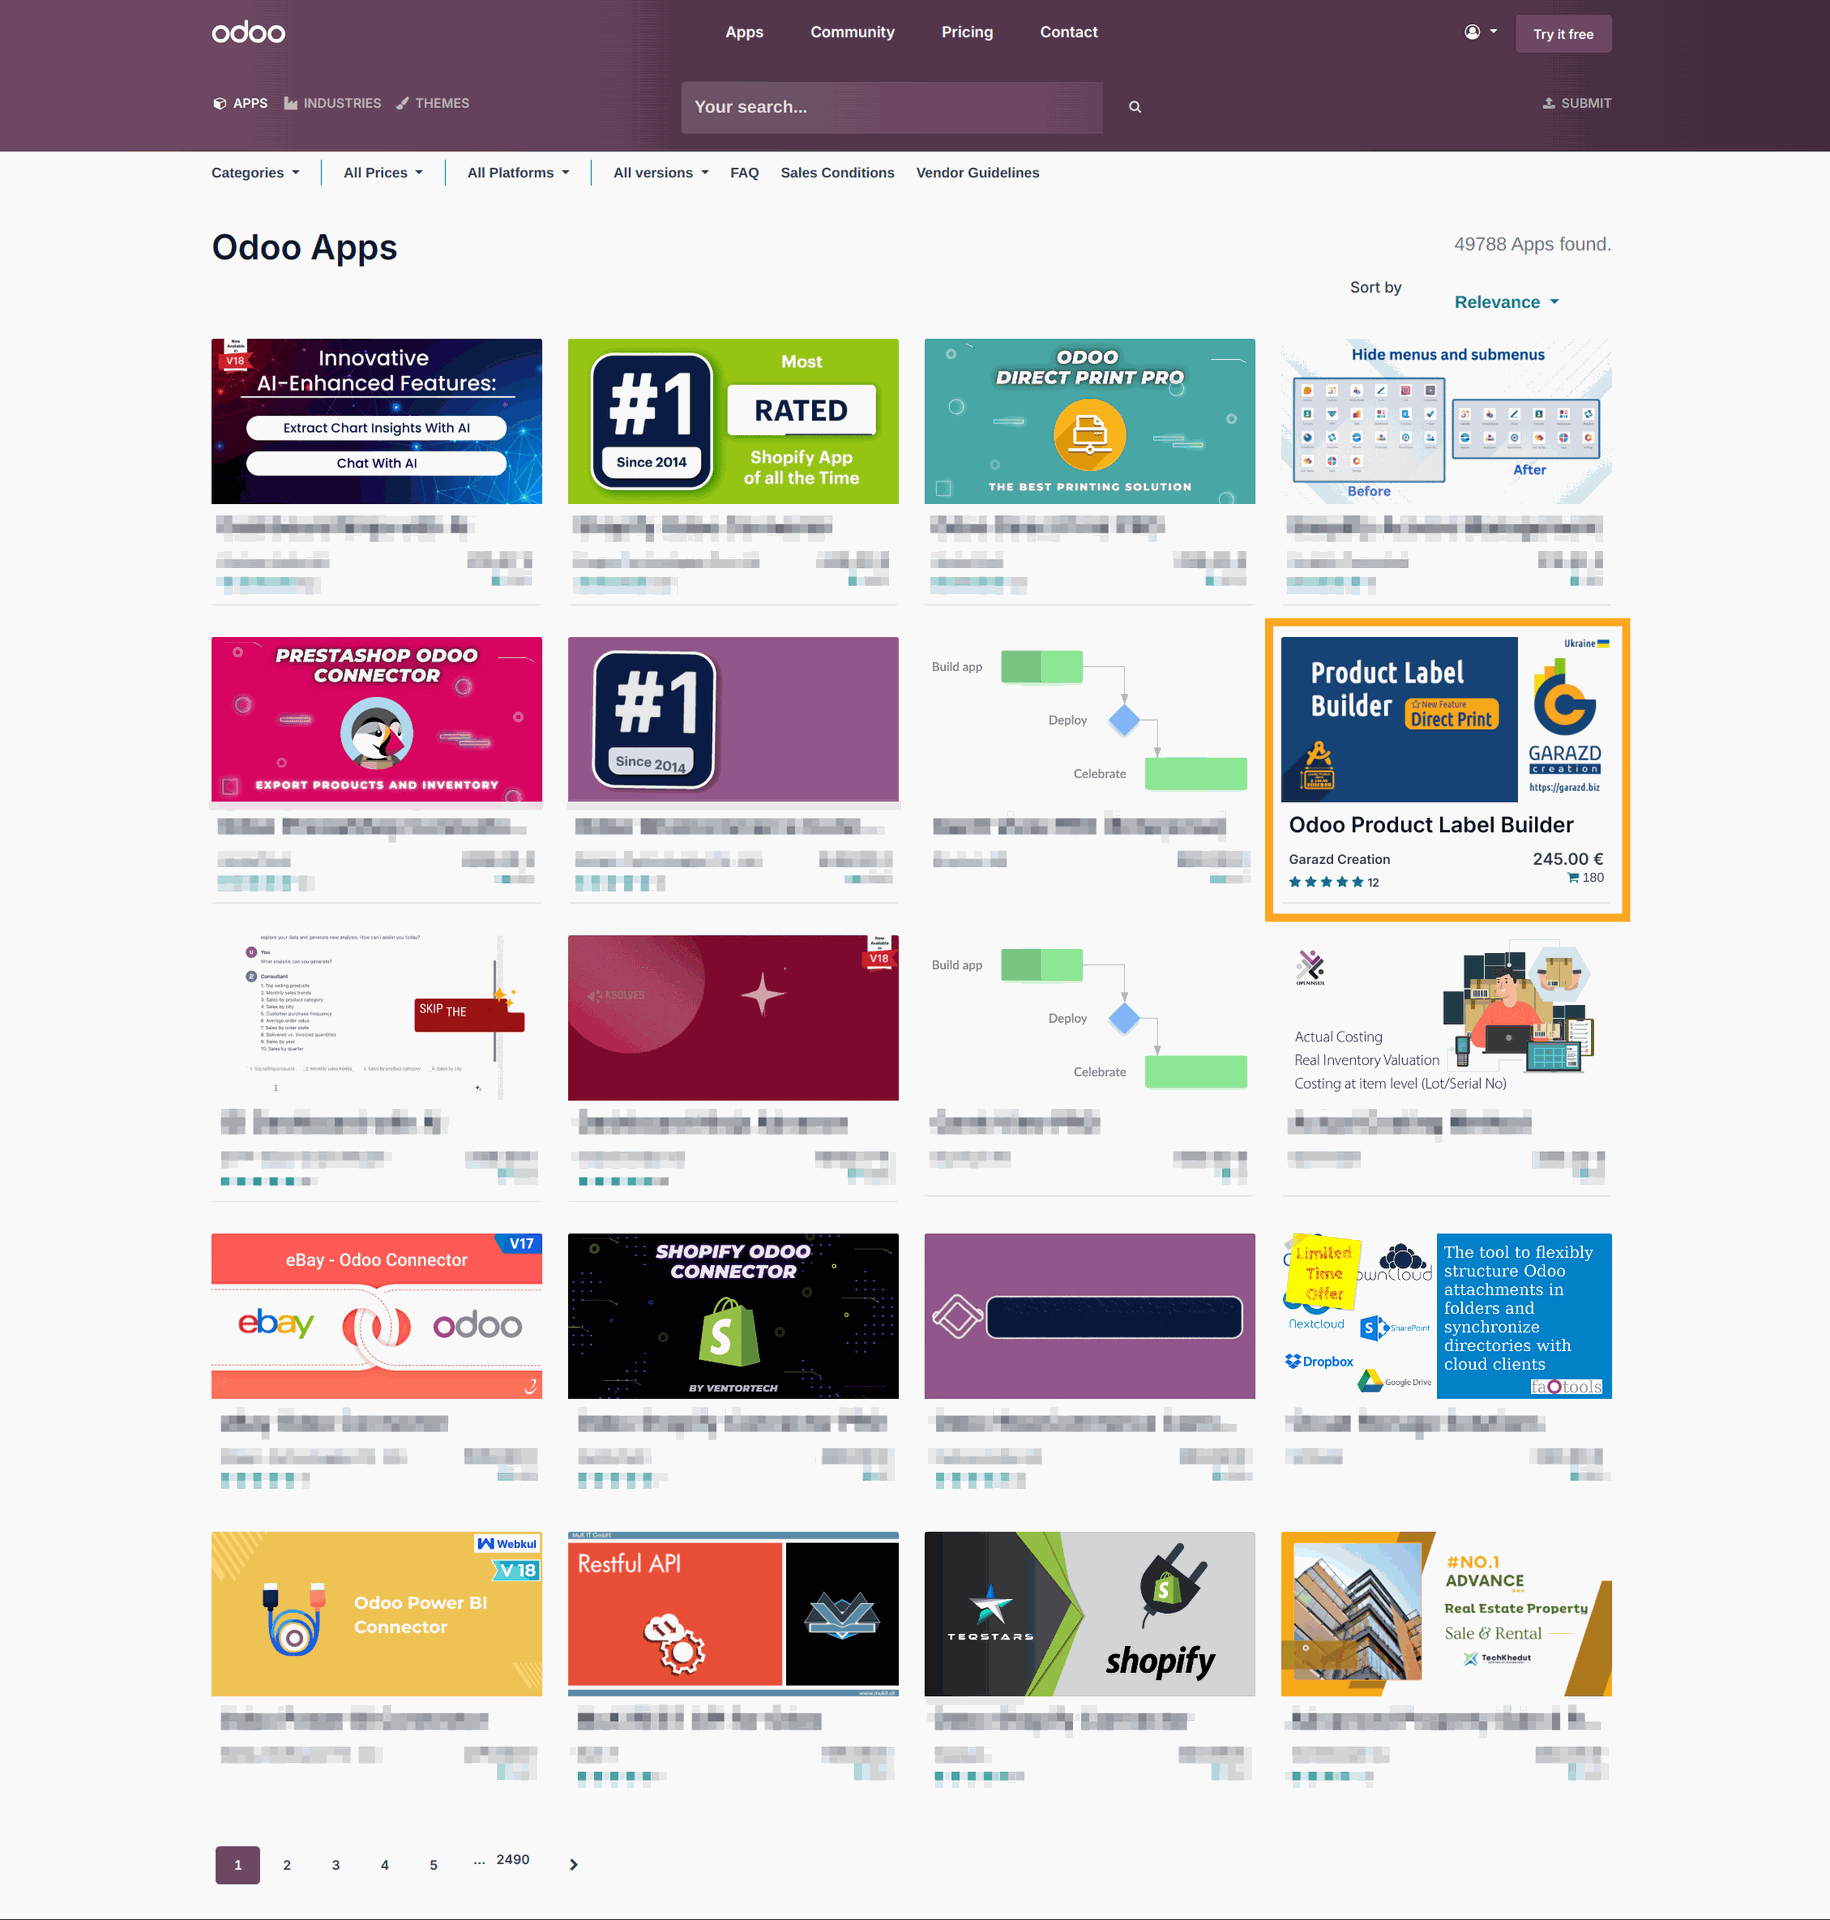
Task: Go to page 4 of results
Action: coord(385,1865)
